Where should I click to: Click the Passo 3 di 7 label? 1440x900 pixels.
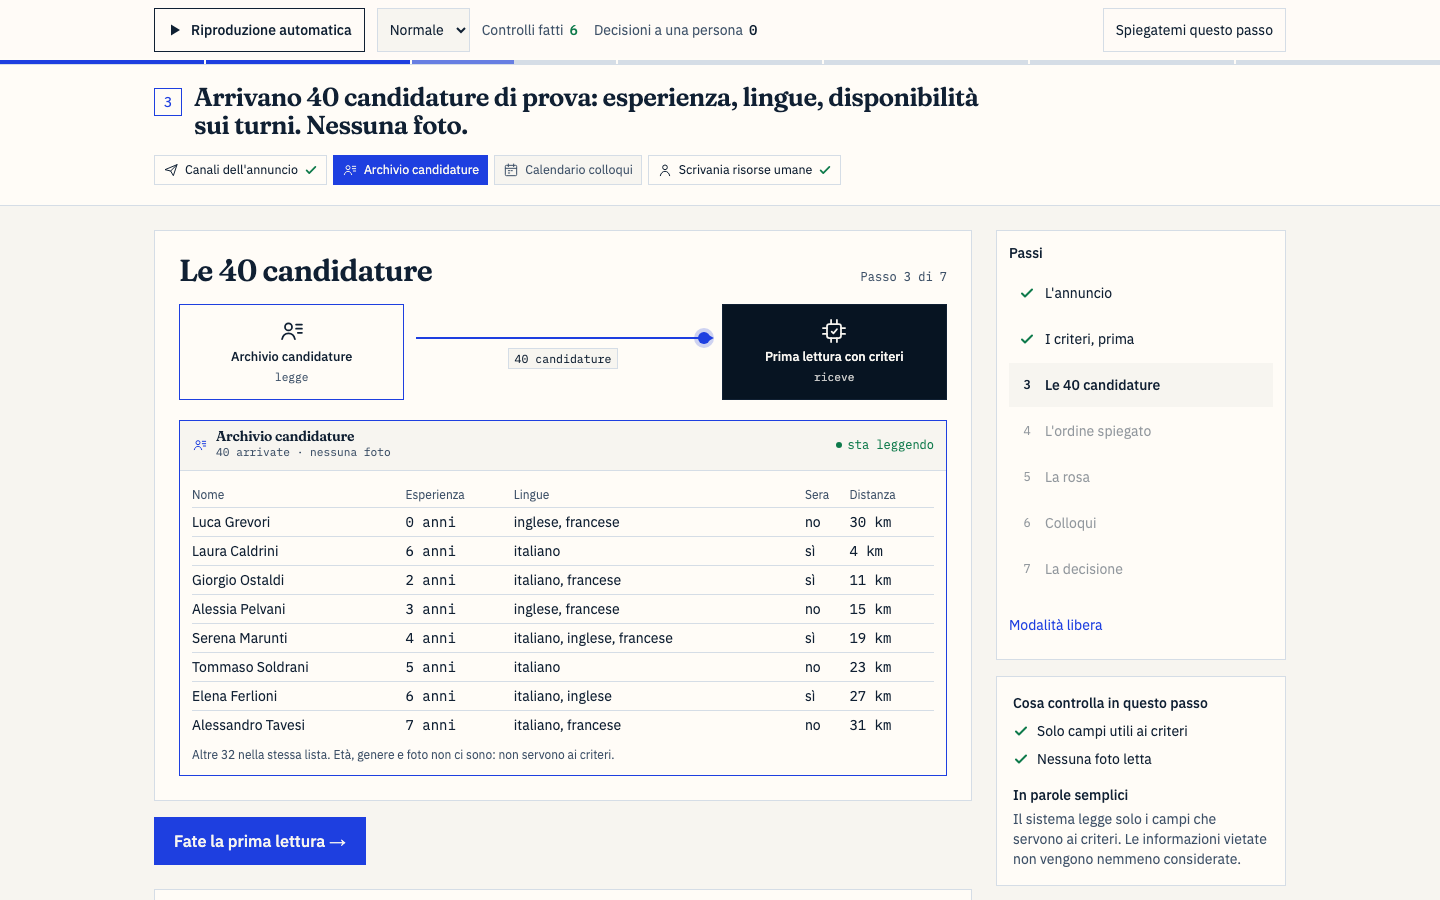903,277
